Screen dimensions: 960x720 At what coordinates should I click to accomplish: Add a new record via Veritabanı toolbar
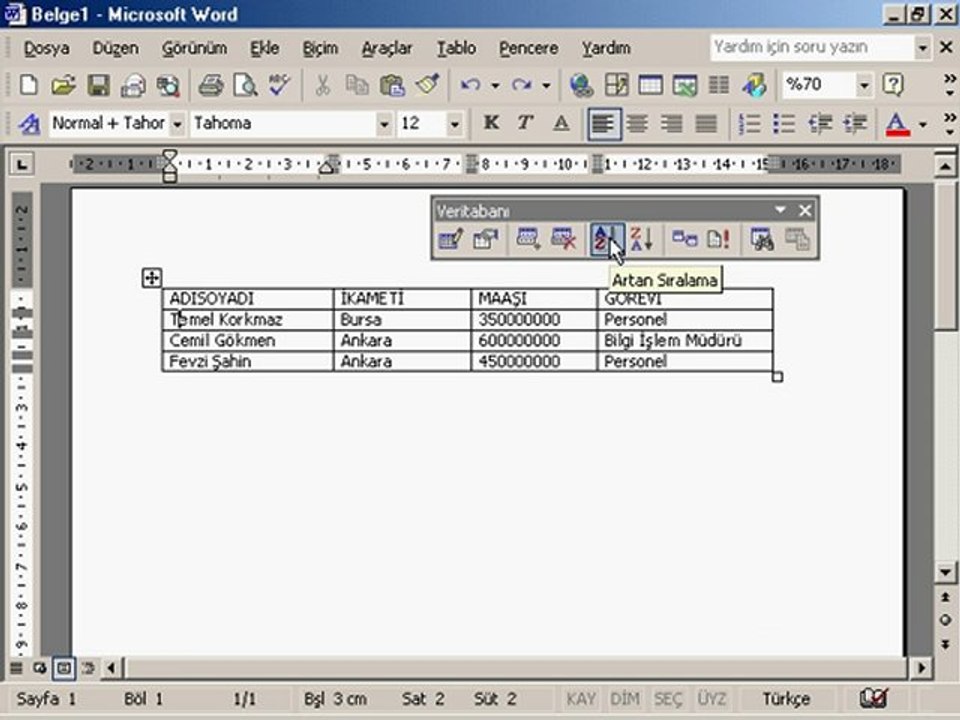[528, 239]
